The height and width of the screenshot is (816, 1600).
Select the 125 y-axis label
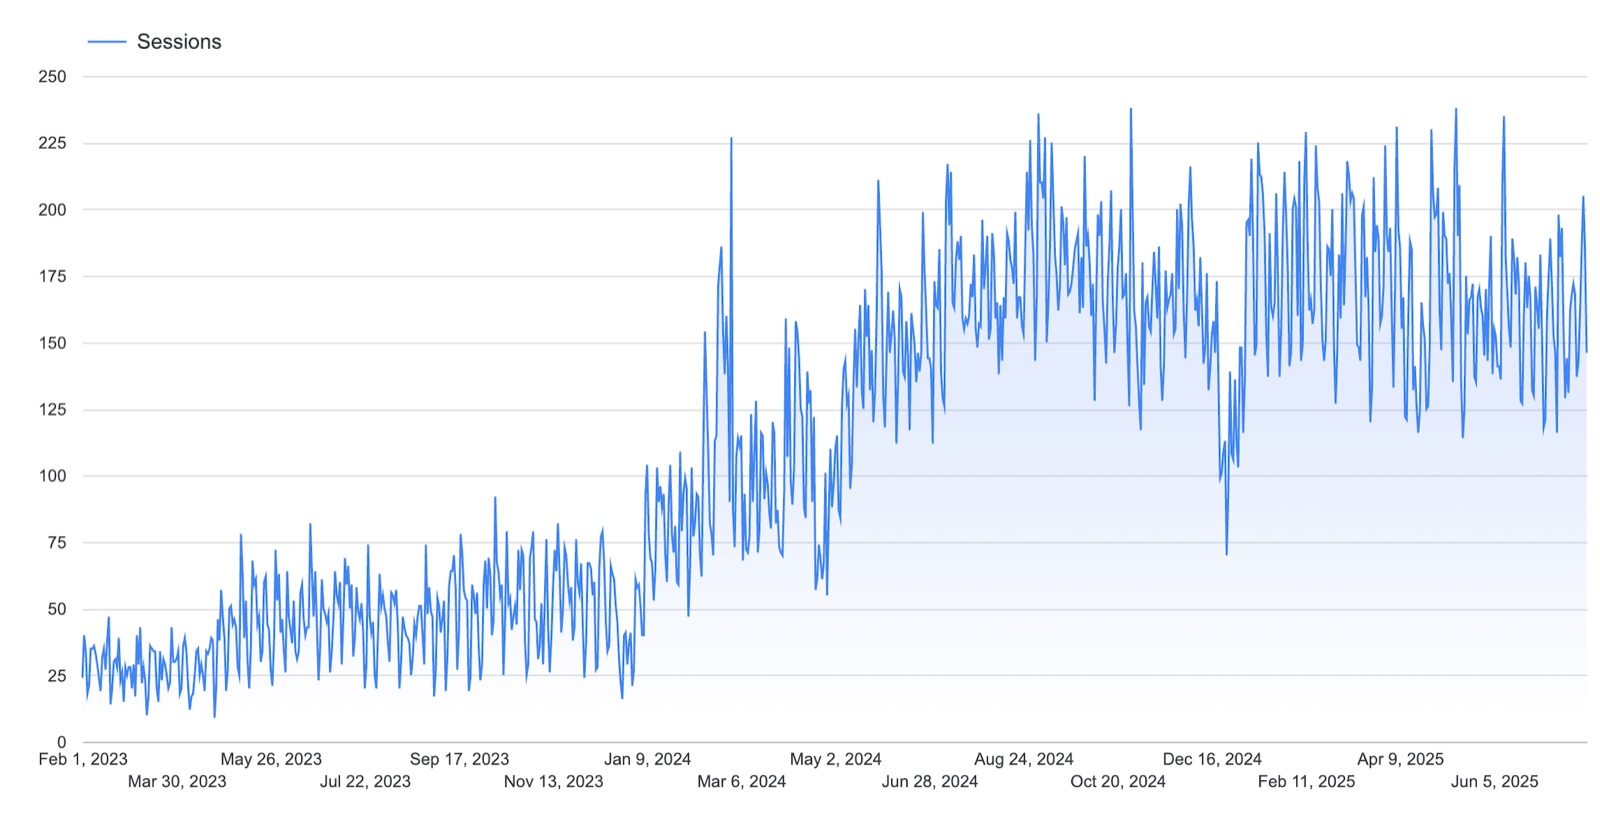click(52, 409)
